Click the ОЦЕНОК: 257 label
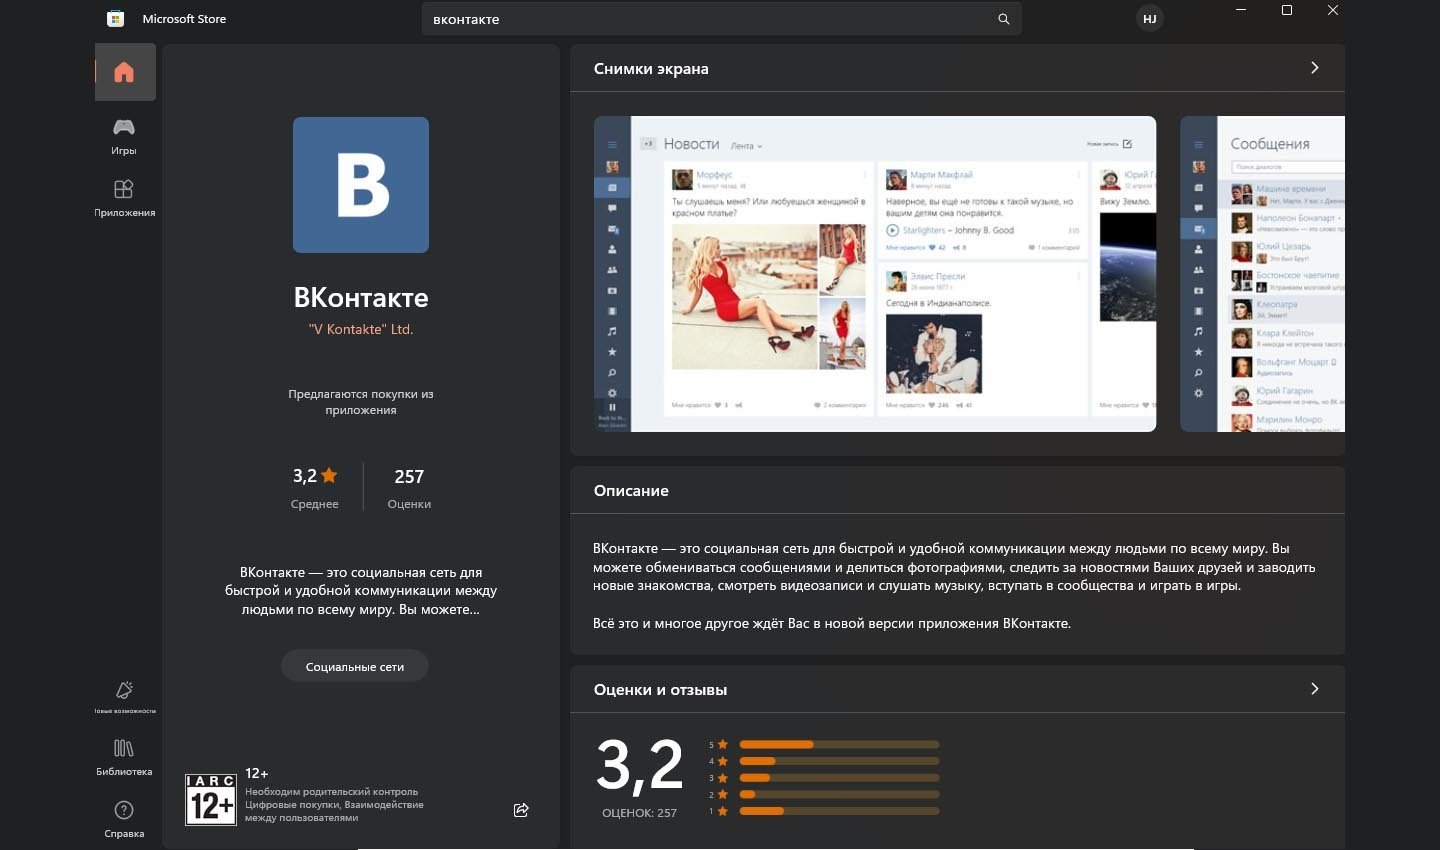This screenshot has width=1440, height=850. tap(639, 813)
